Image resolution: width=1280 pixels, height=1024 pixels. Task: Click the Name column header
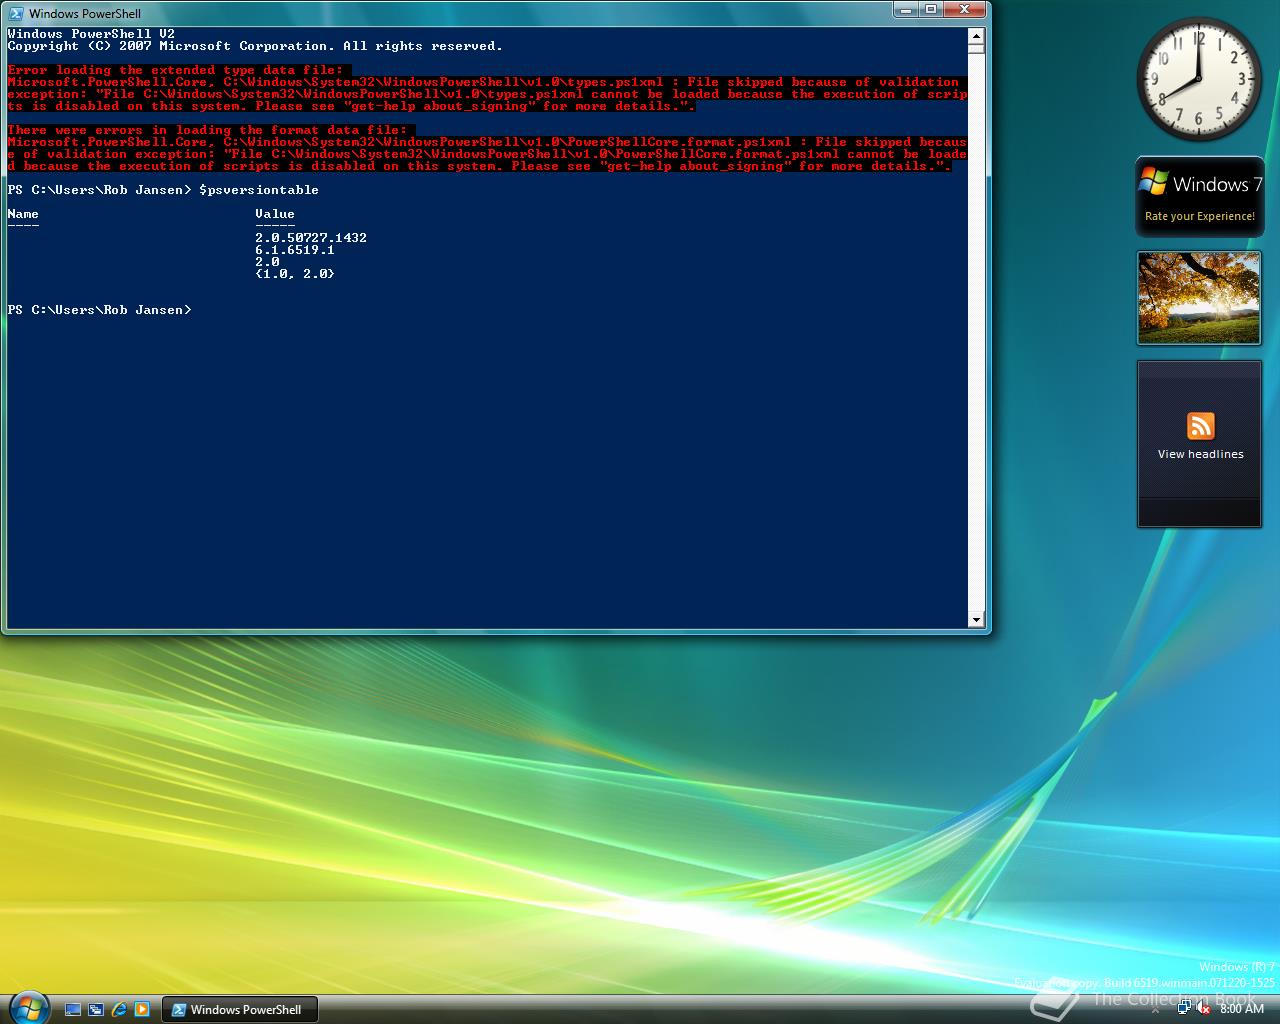pyautogui.click(x=23, y=214)
